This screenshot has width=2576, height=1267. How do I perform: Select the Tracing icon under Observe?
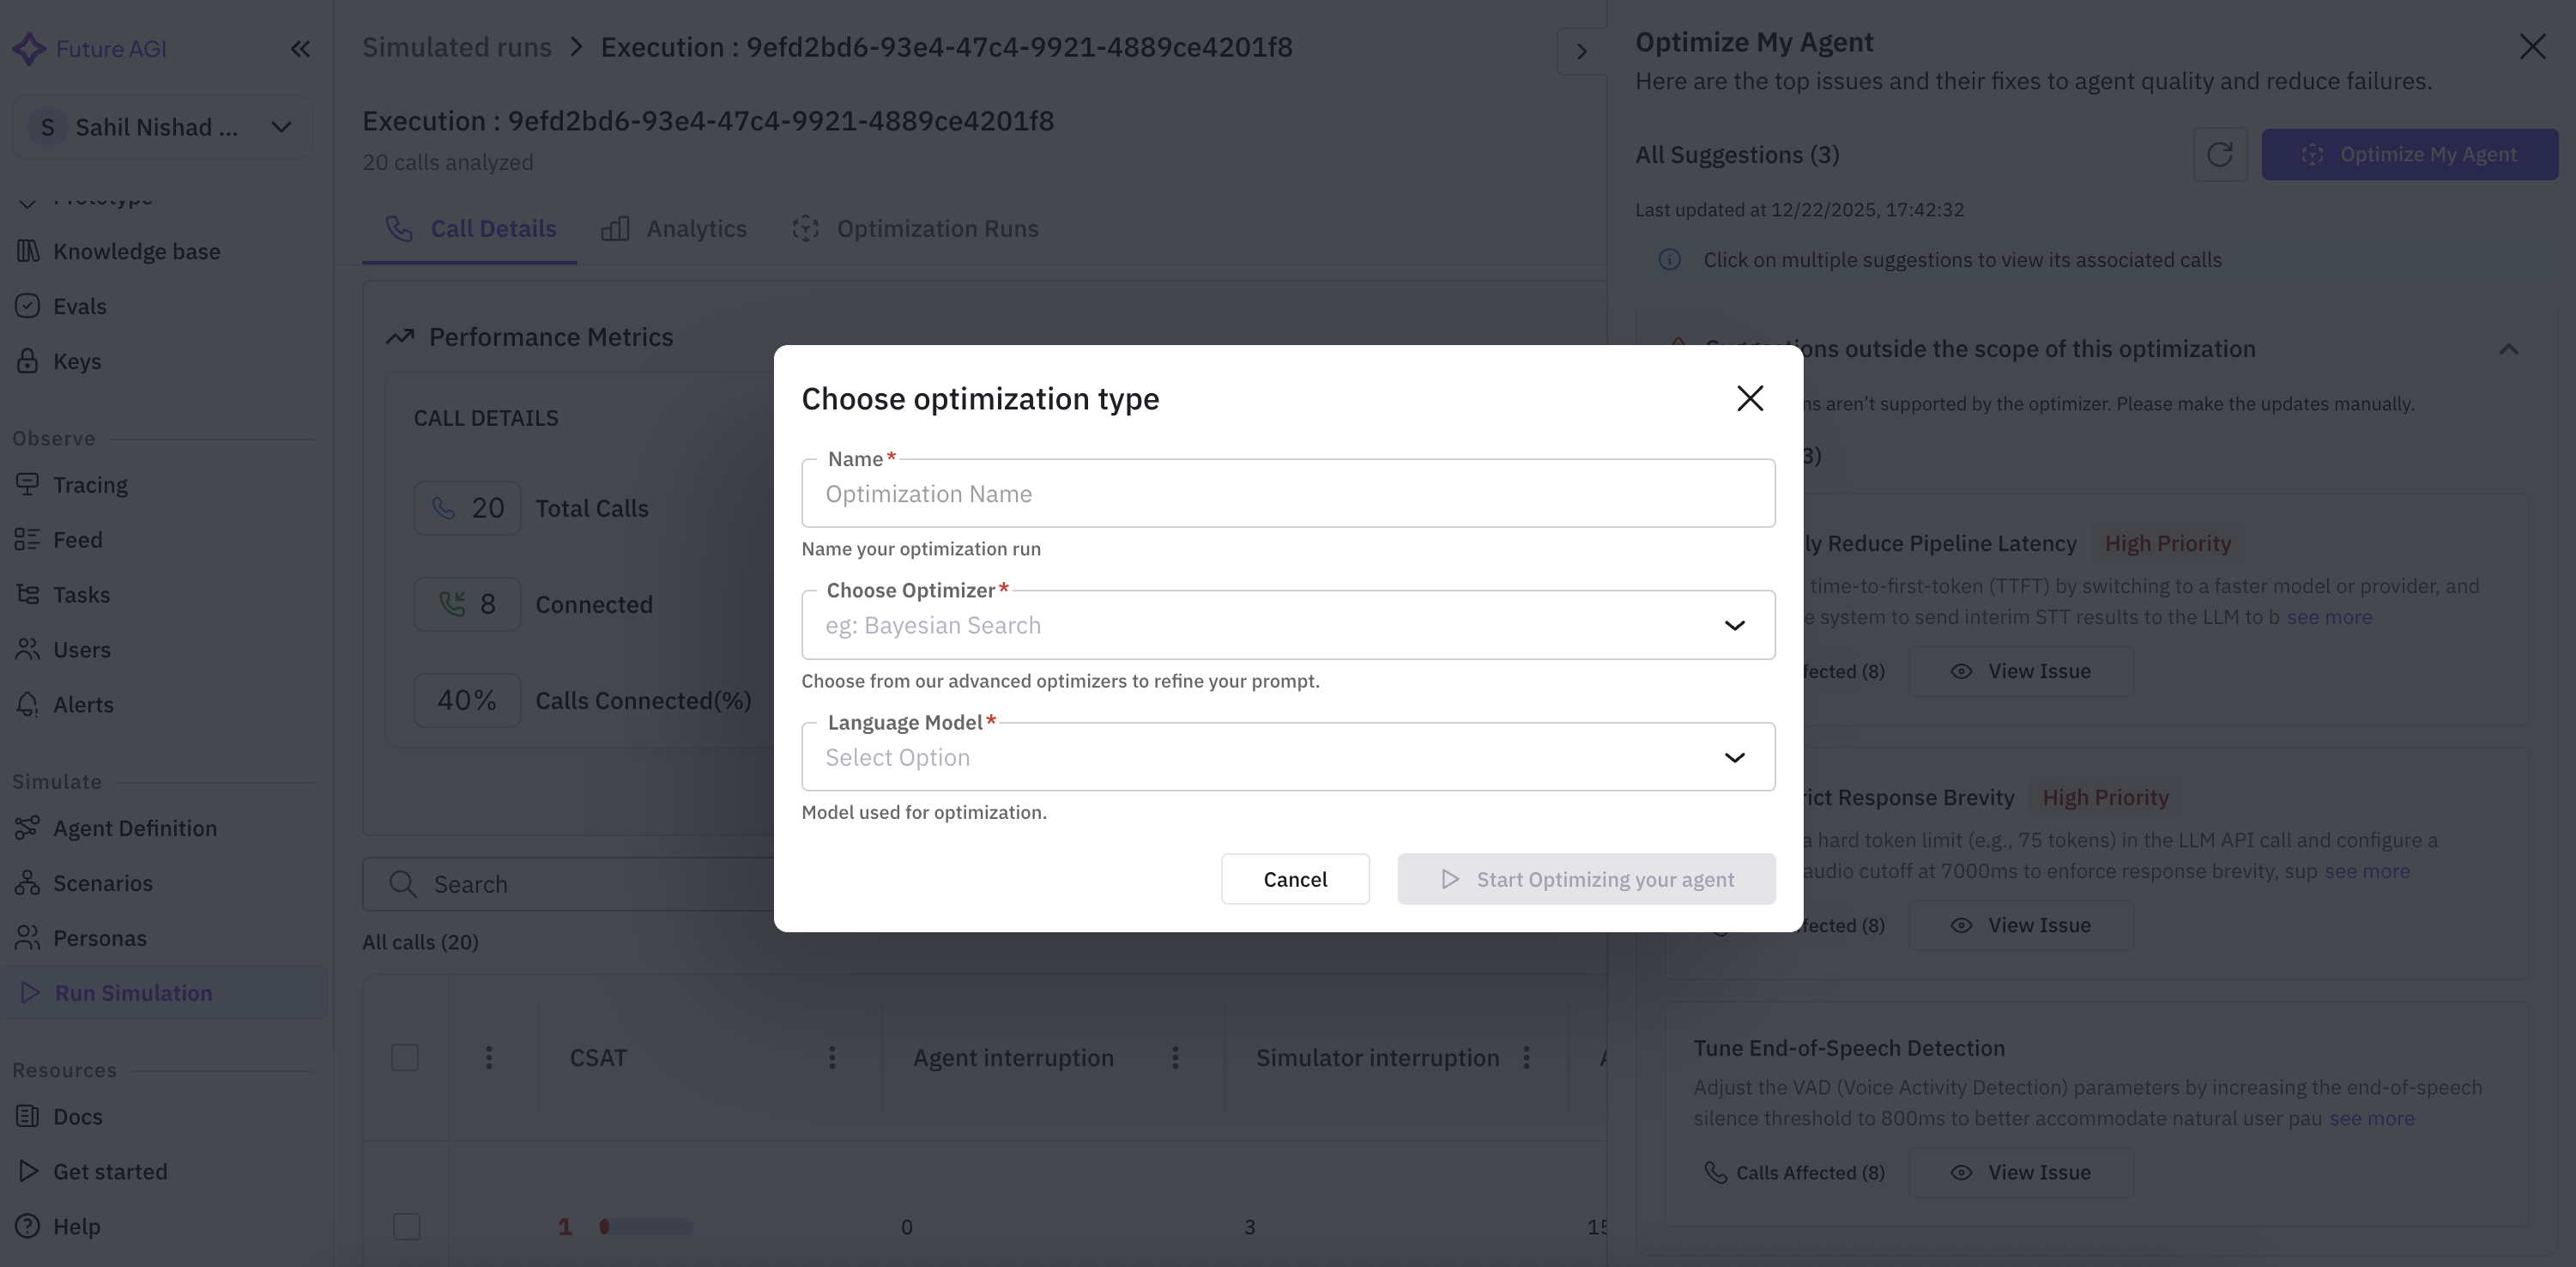click(29, 484)
